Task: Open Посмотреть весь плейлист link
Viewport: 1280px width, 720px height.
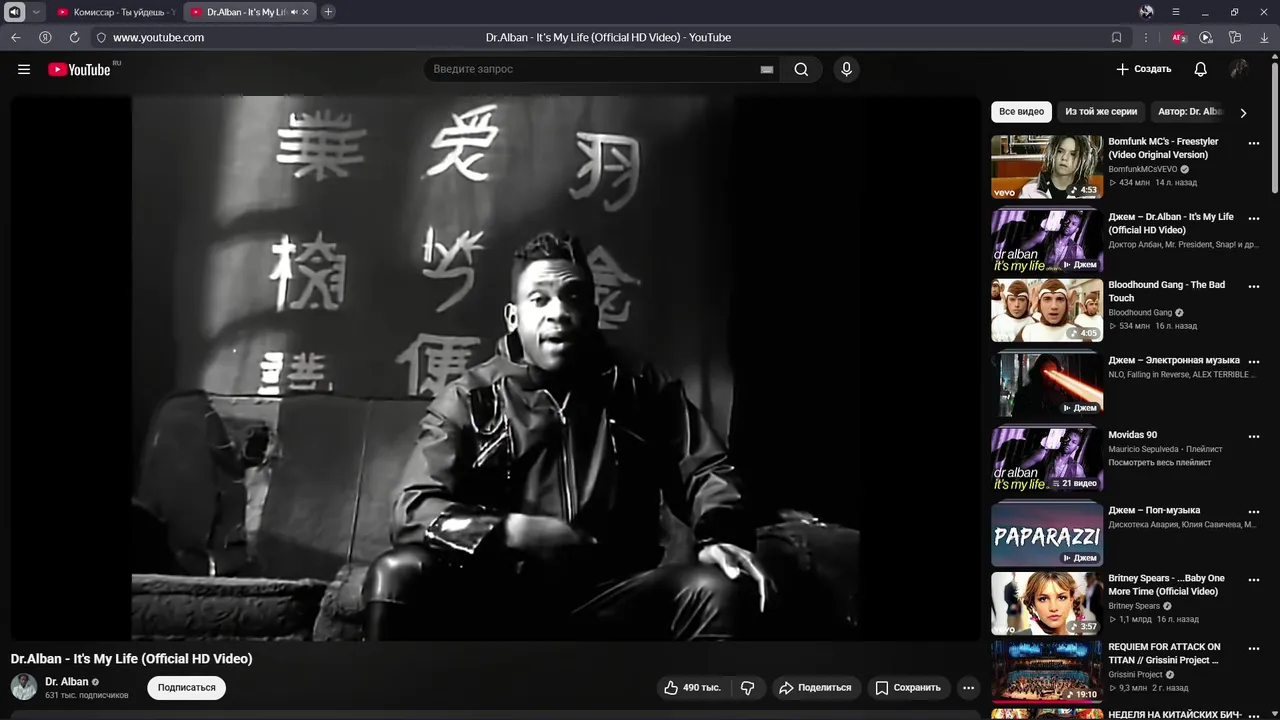Action: [1159, 463]
